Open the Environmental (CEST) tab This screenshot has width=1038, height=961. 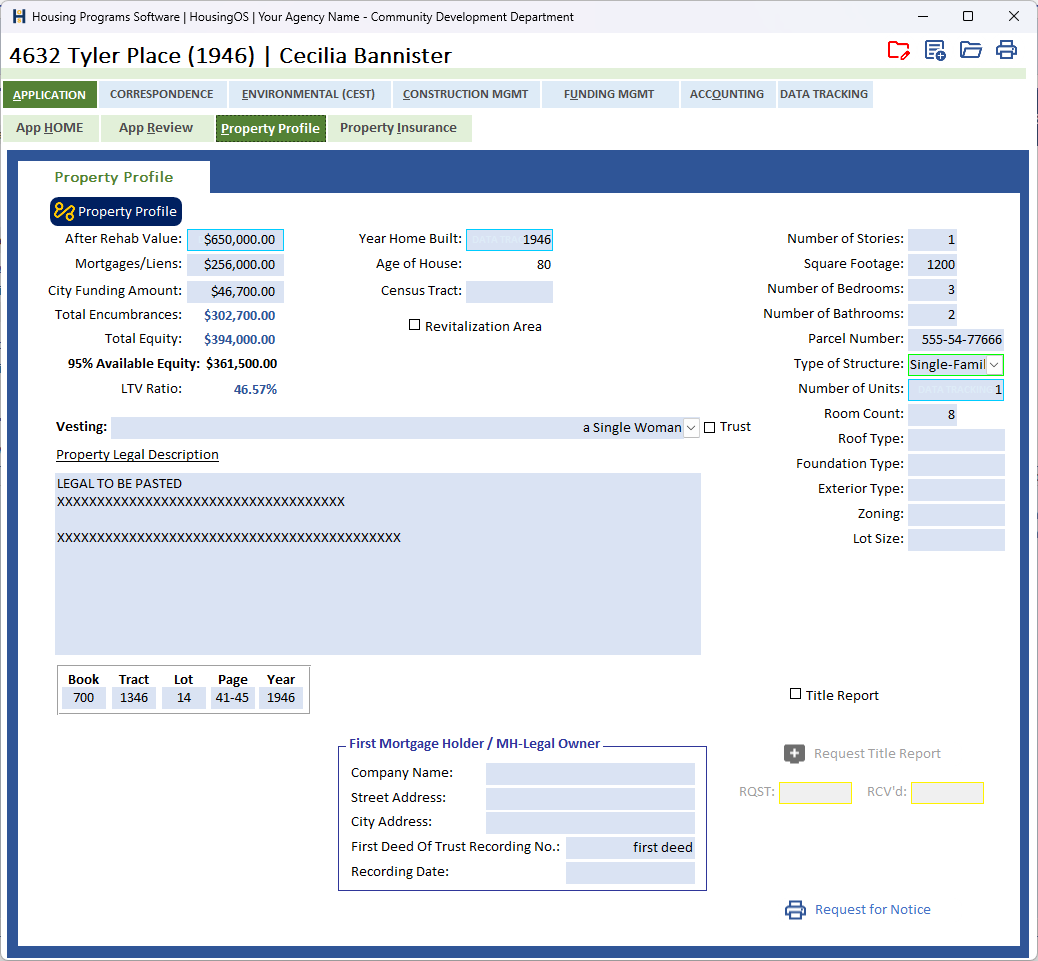(x=308, y=94)
